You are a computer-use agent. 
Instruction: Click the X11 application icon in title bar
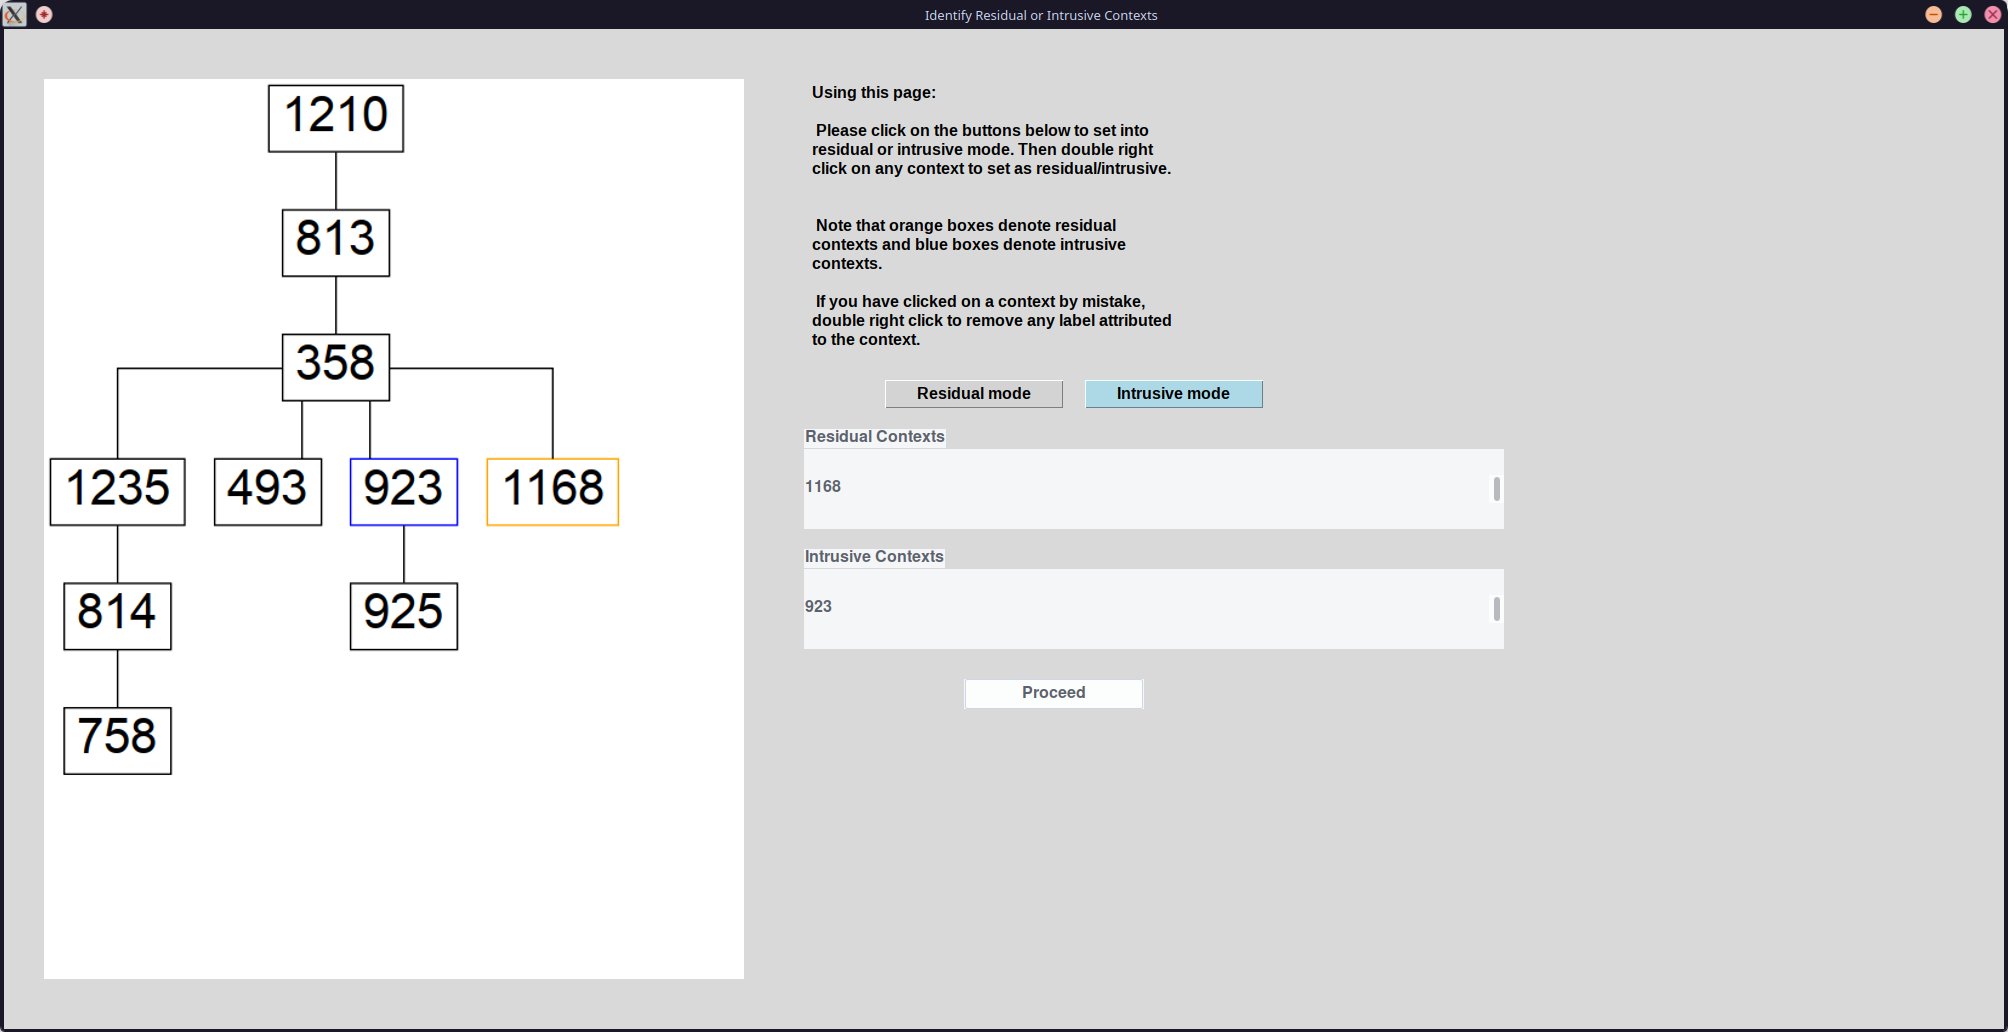14,14
